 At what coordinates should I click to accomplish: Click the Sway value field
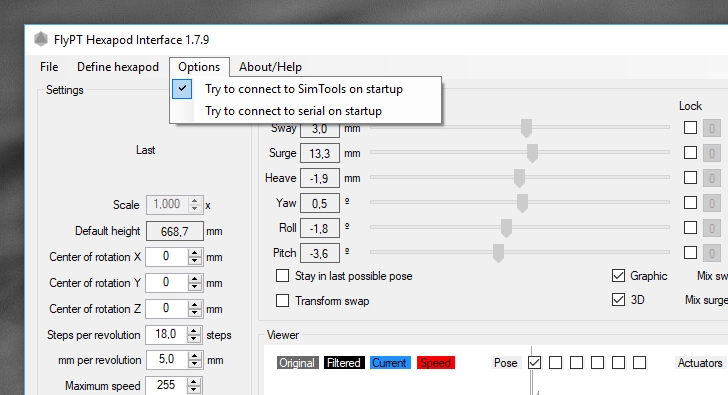tap(320, 129)
